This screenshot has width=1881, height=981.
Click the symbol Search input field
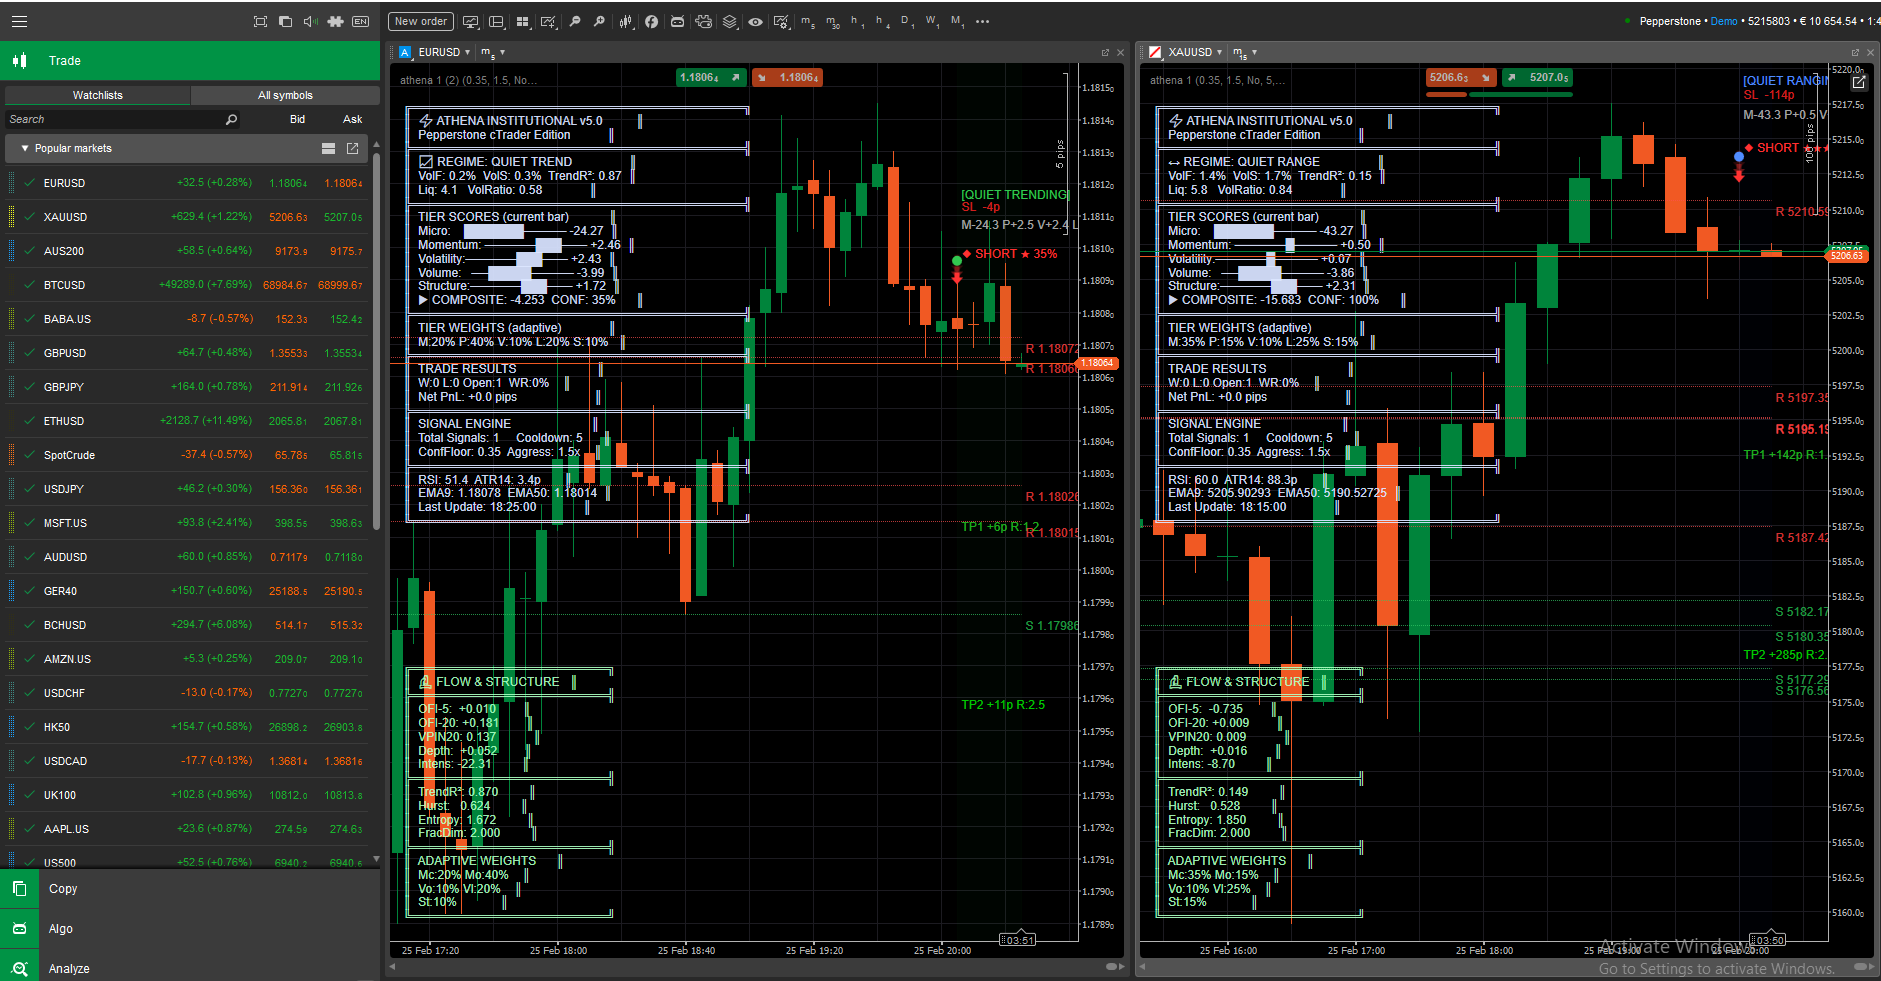[115, 119]
